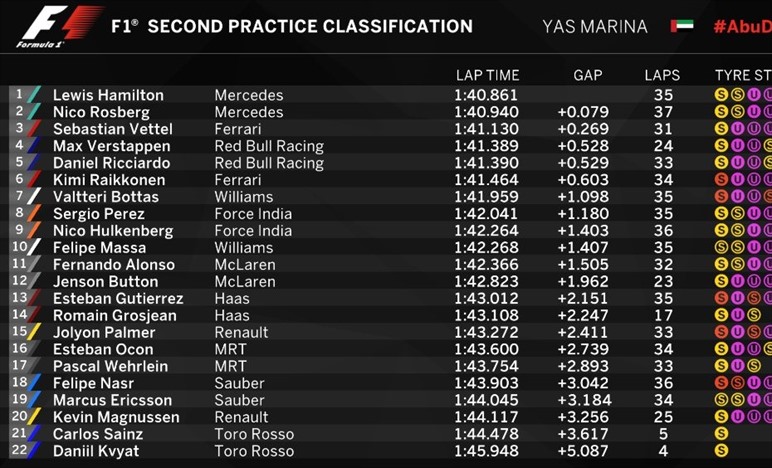Viewport: 772px width, 468px height.
Task: Click Kimi Raikkonen's red supersoft tyre icon
Action: tap(721, 180)
